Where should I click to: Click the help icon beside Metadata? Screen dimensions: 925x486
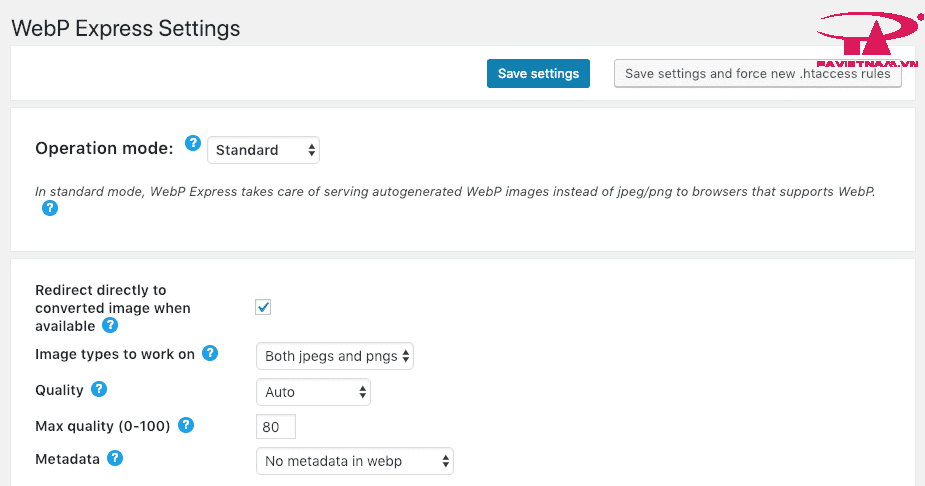click(x=115, y=458)
